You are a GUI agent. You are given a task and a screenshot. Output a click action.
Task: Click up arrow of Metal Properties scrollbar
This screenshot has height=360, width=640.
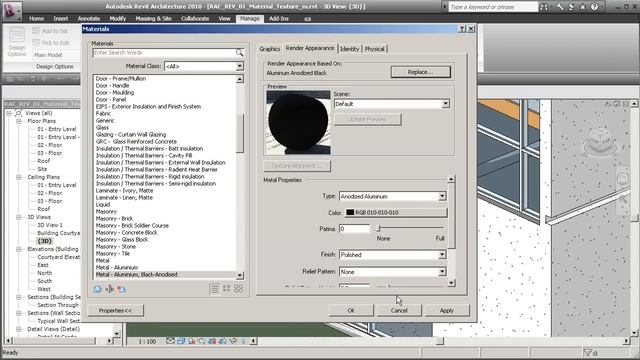pos(451,179)
